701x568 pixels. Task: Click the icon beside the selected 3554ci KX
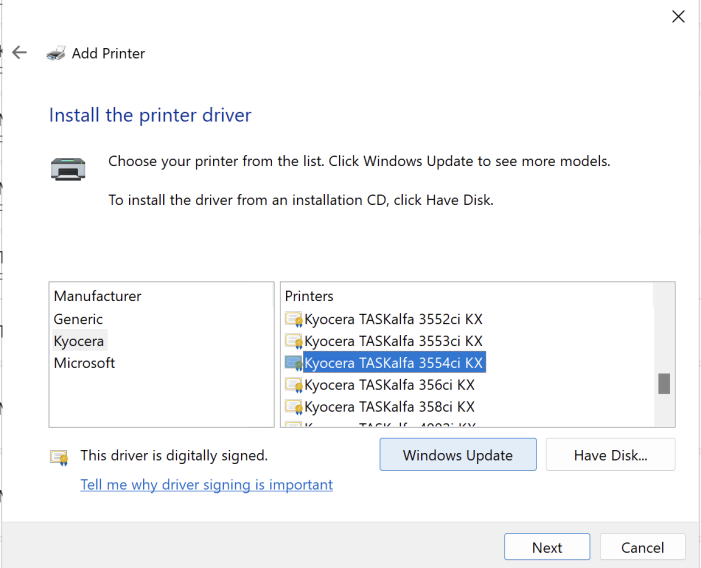tap(294, 363)
